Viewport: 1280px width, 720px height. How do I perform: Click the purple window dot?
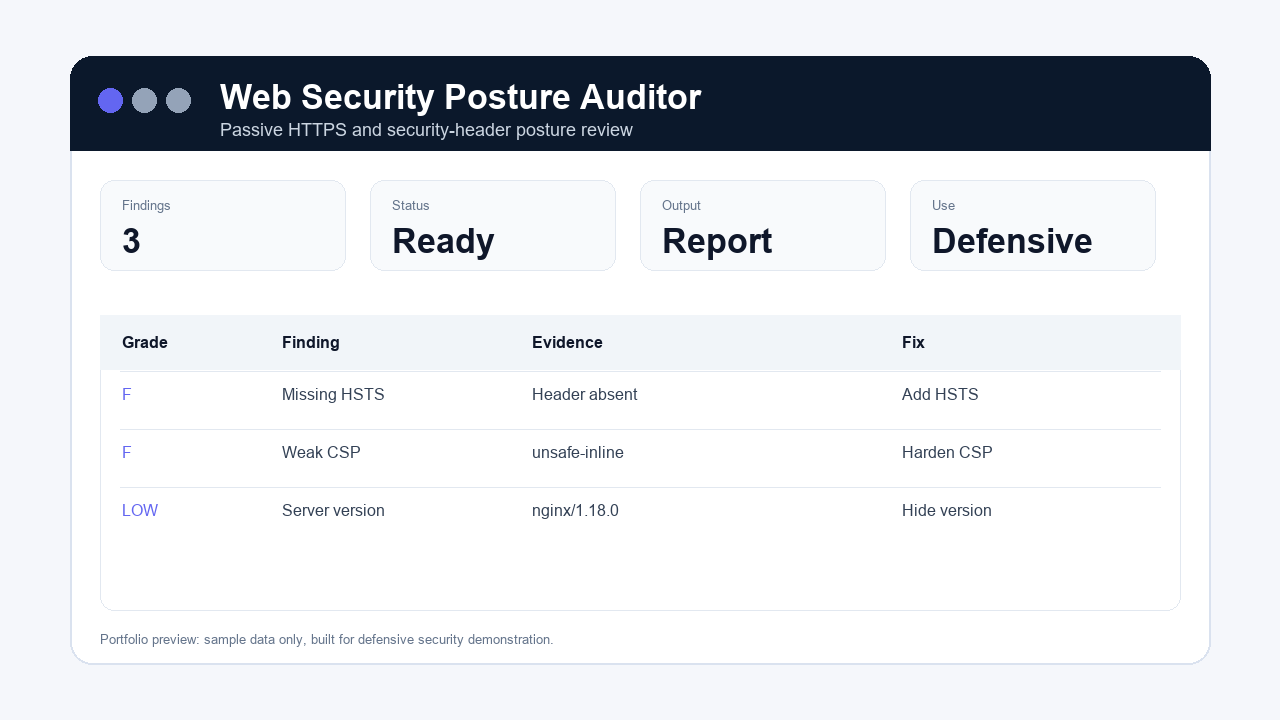tap(110, 100)
